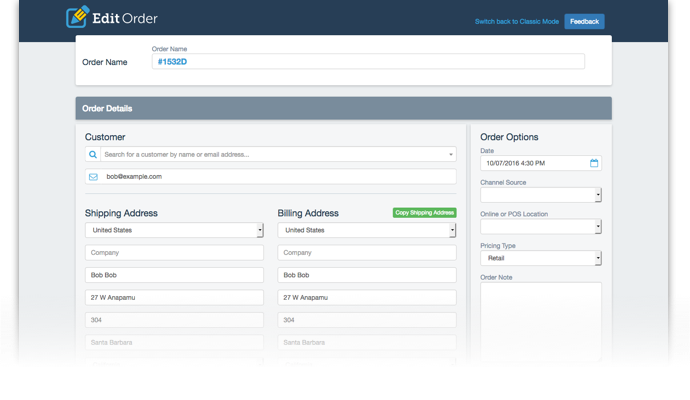Click billing apartment field 304
The image size is (690, 400).
coord(367,320)
